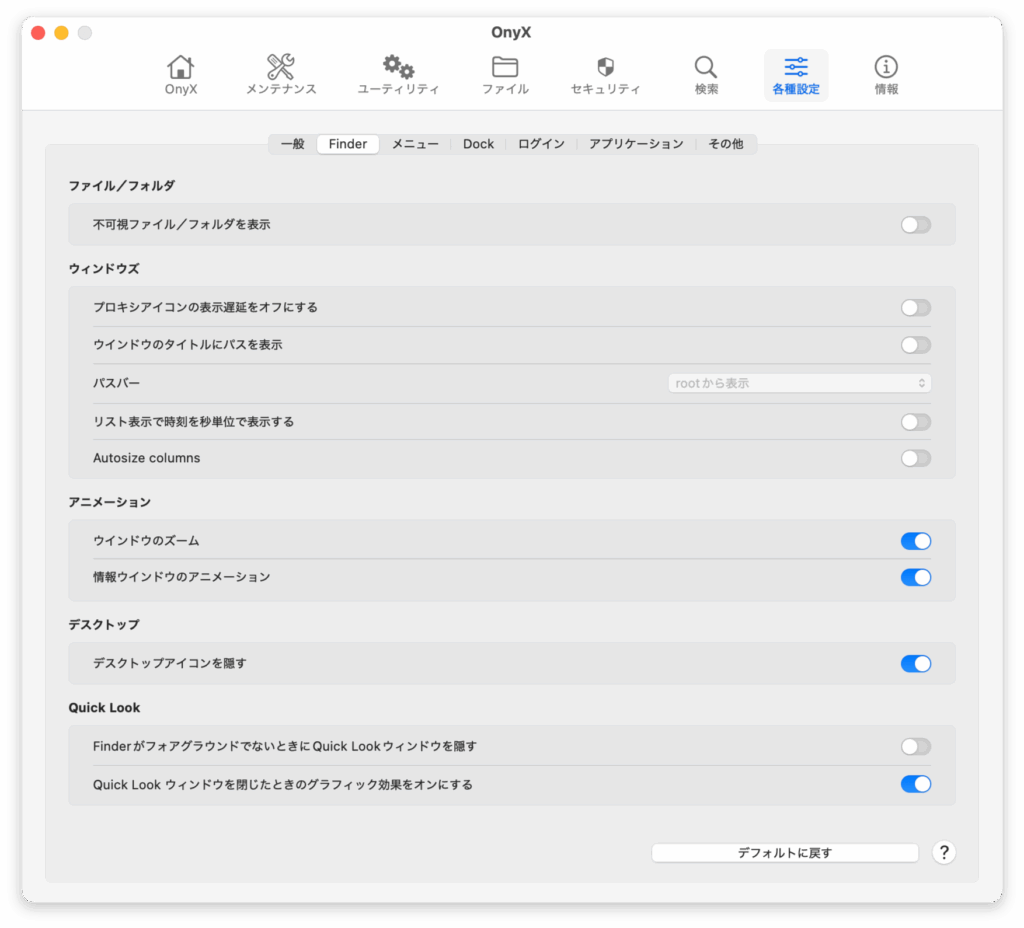
Task: Enable ウインドウのタイトルにパスを表示 toggle
Action: coord(915,345)
